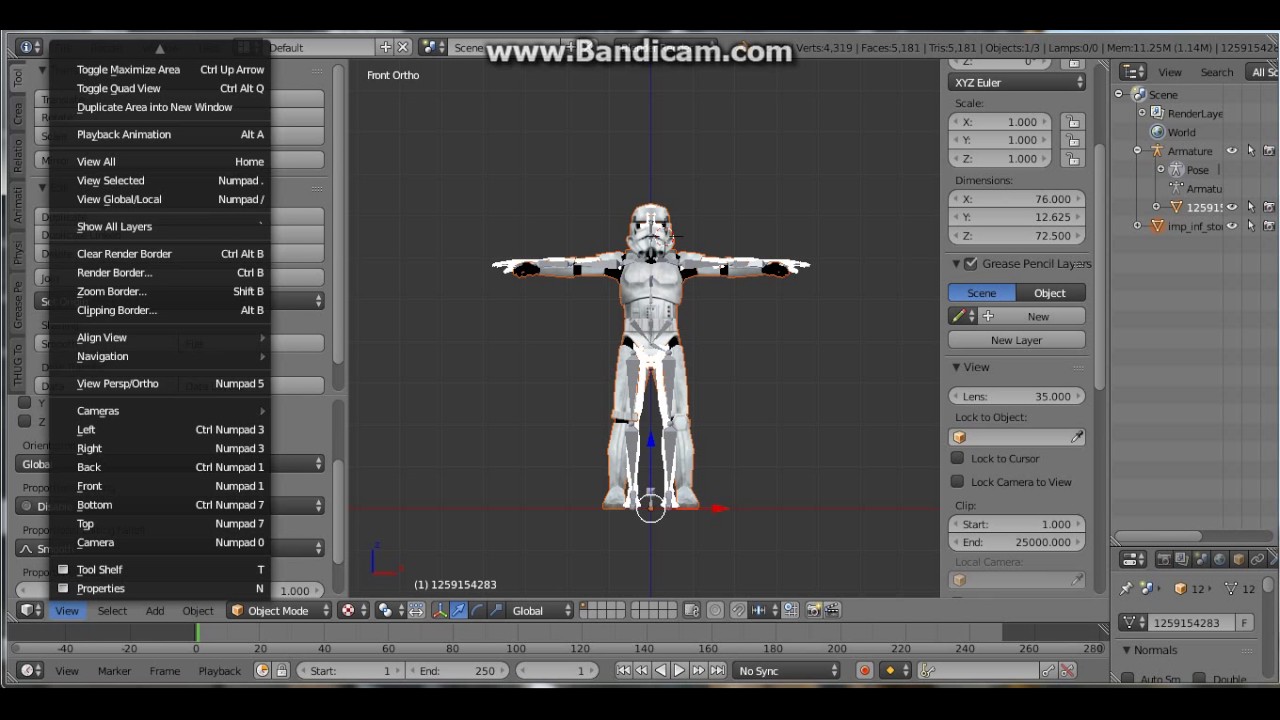Click the insert keyframes key icon
The width and height of the screenshot is (1280, 720).
point(1048,671)
